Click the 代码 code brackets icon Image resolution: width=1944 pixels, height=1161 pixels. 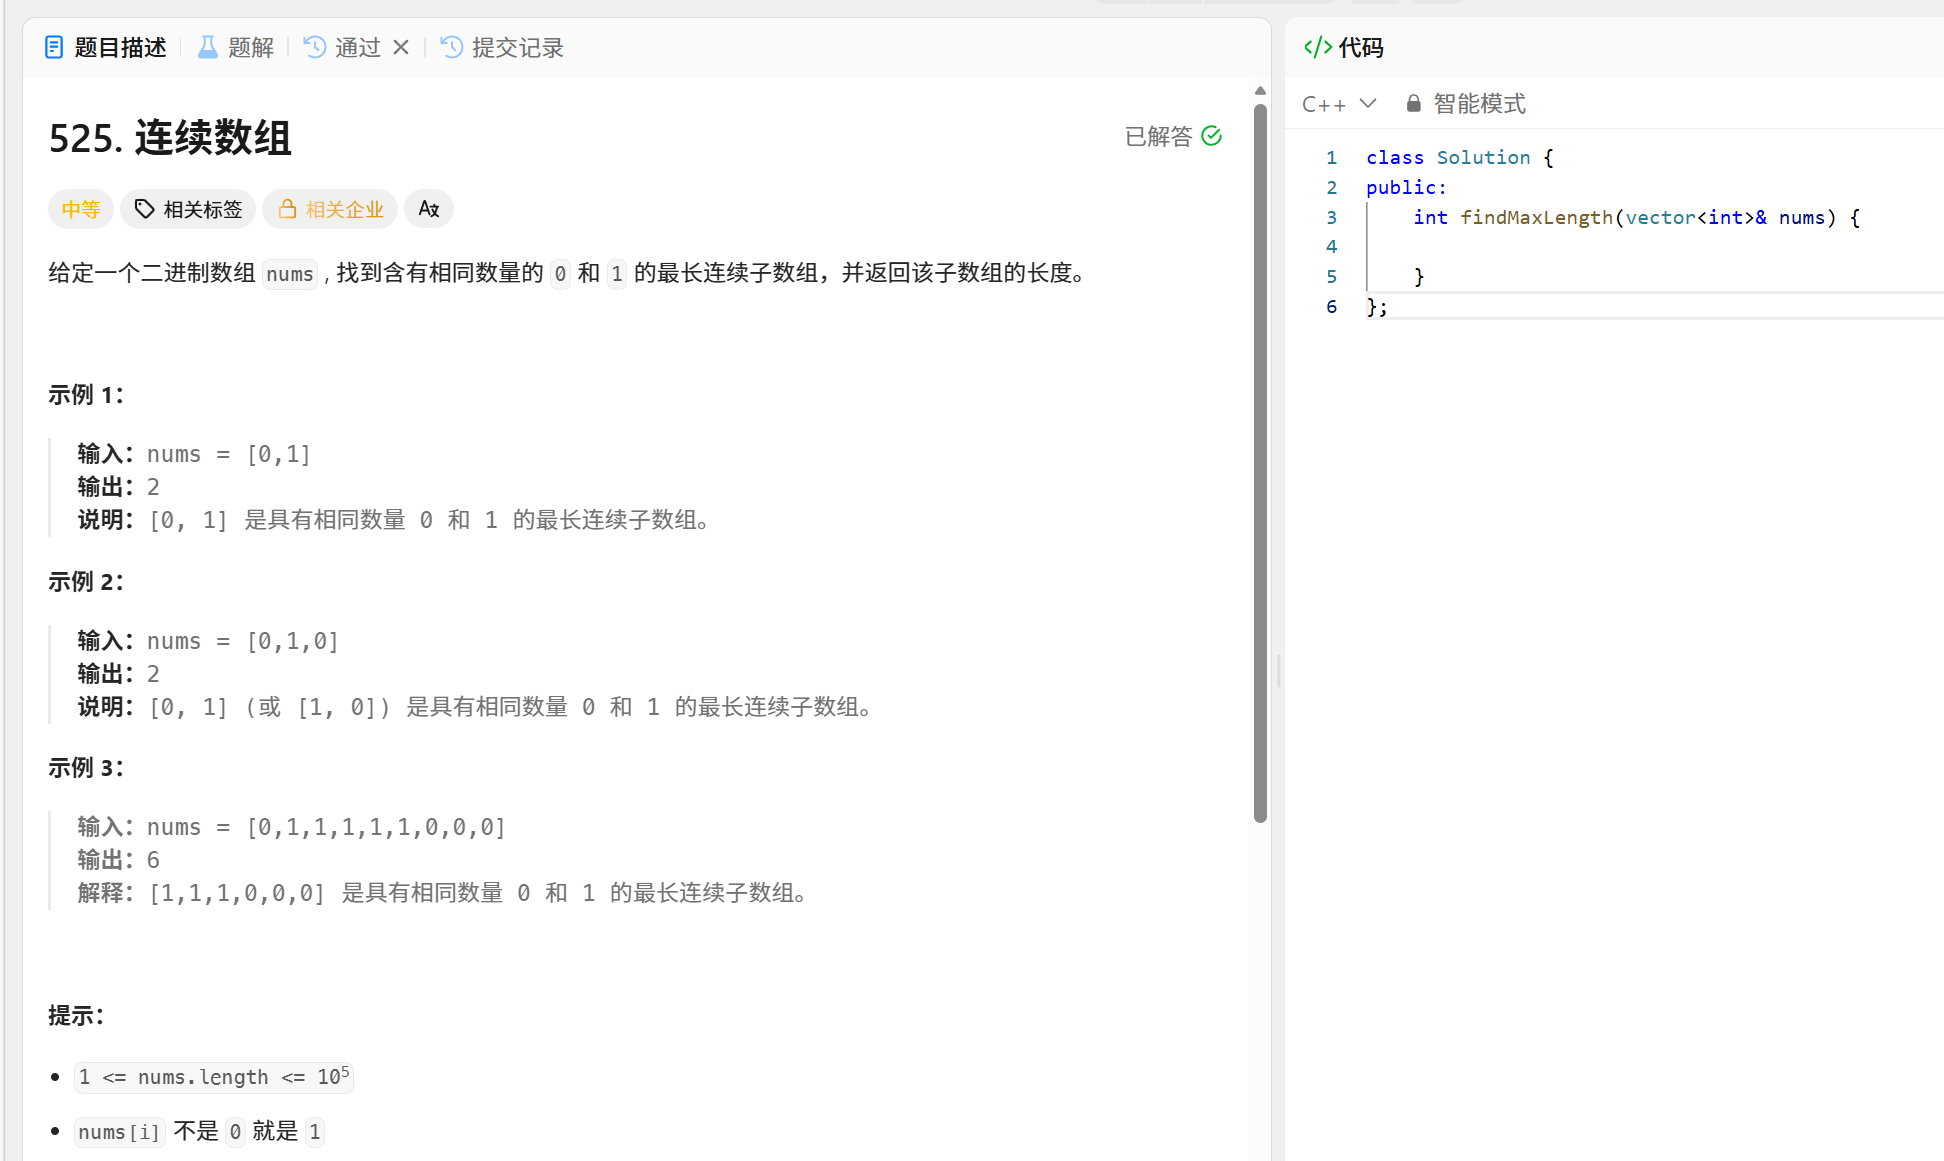pyautogui.click(x=1318, y=48)
